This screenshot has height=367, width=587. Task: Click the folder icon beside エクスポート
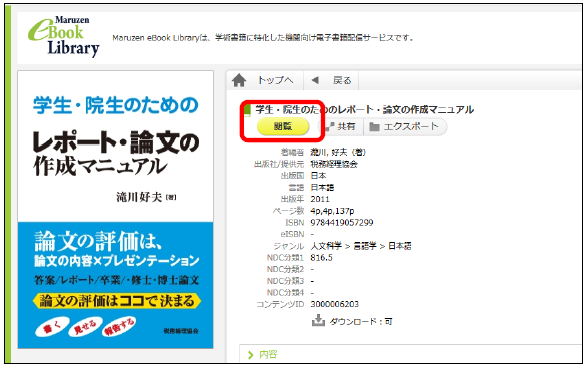pos(374,127)
